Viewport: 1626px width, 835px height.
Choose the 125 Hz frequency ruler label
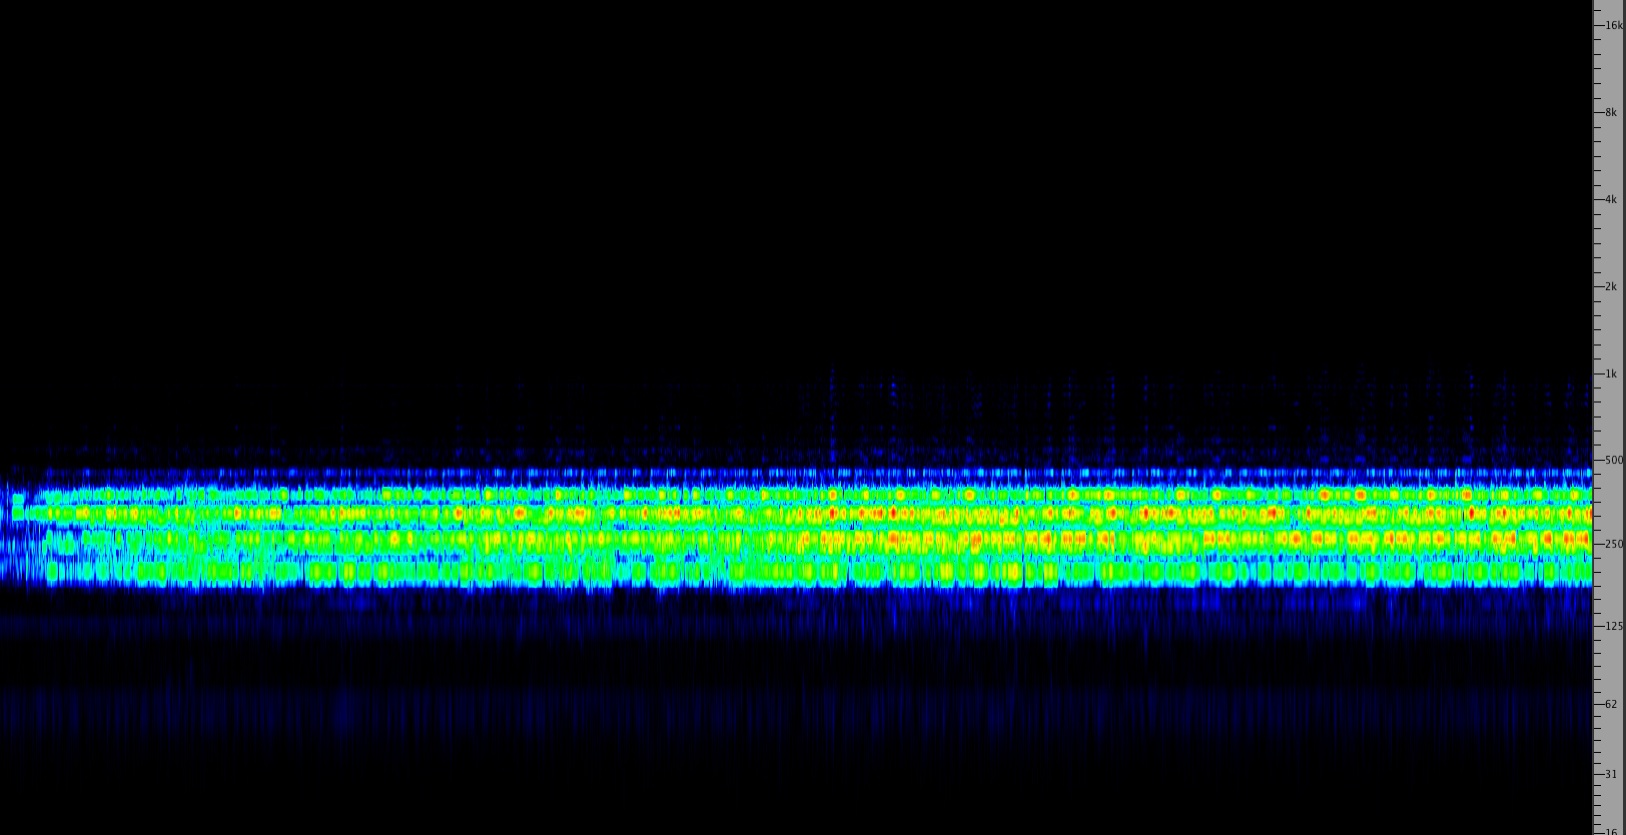(x=1613, y=626)
